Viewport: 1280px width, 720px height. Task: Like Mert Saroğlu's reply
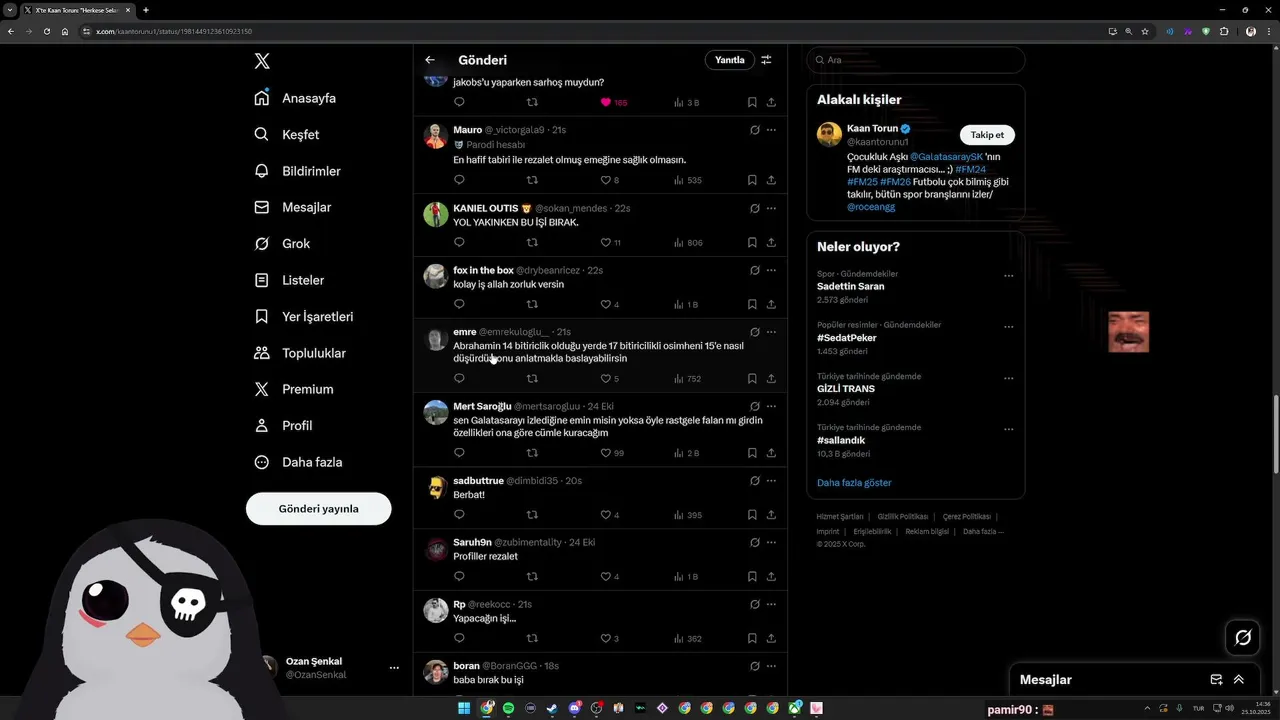click(x=606, y=453)
